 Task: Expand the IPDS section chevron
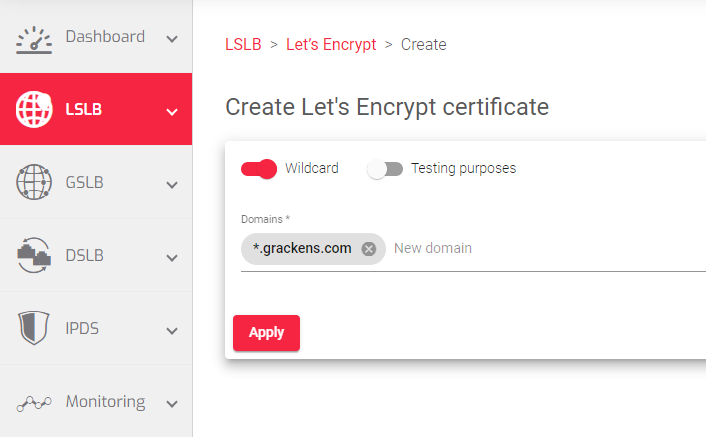tap(172, 331)
